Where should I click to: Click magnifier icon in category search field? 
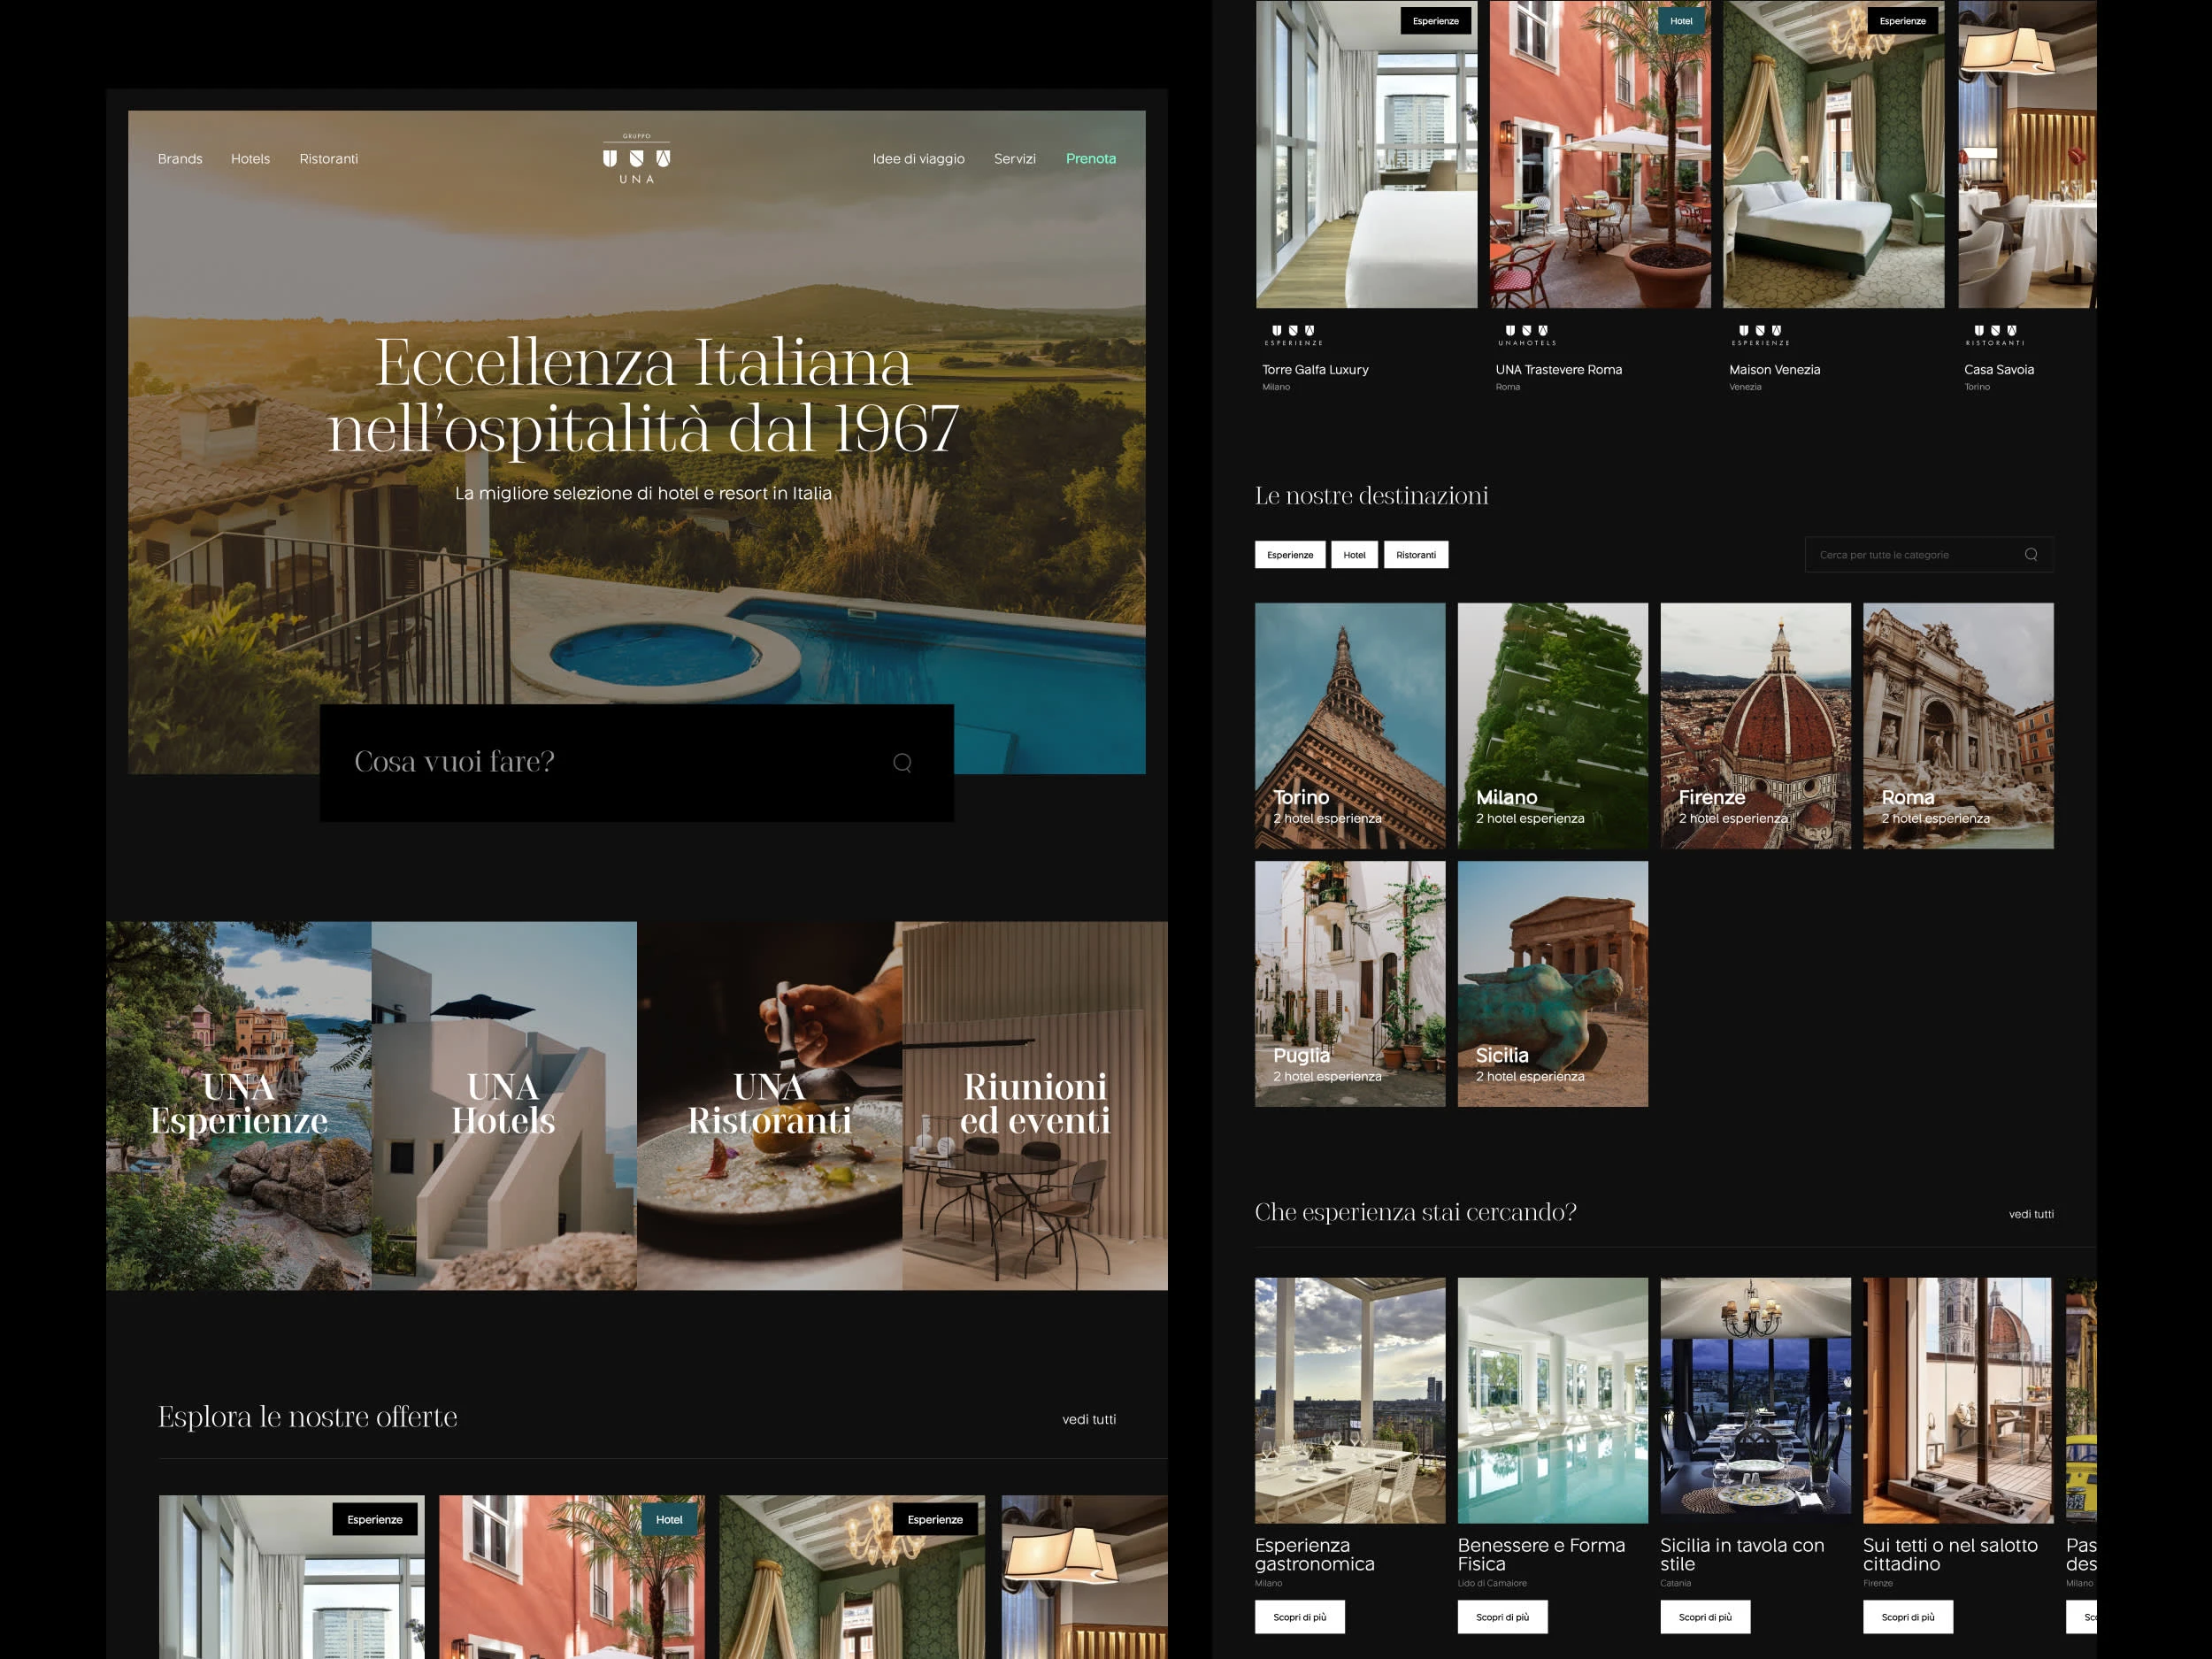click(x=2030, y=555)
